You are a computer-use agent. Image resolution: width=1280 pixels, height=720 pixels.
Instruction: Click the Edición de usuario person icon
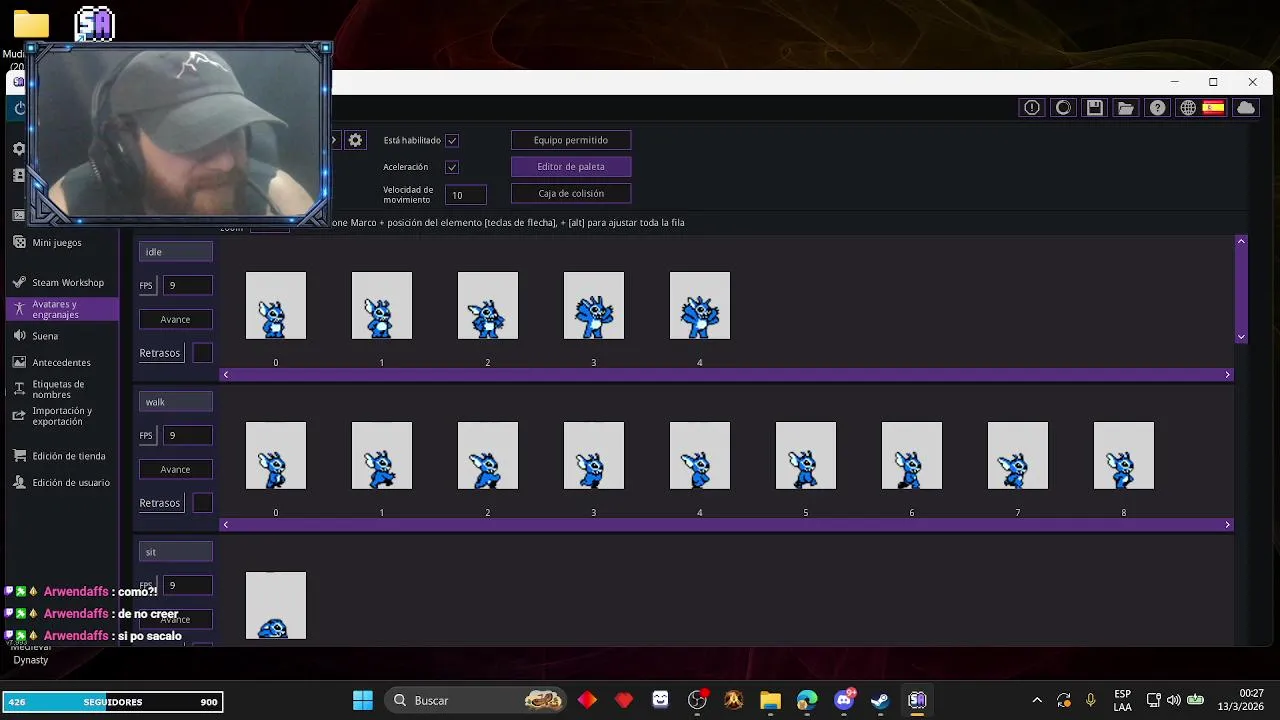coord(19,482)
